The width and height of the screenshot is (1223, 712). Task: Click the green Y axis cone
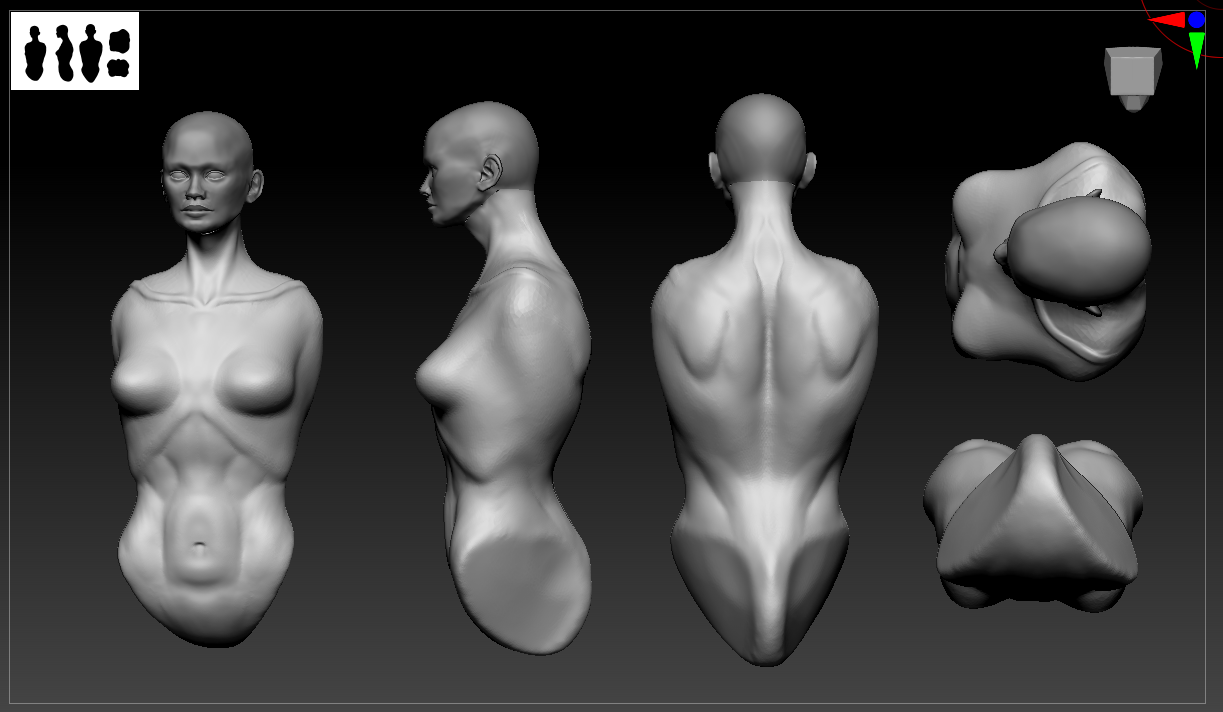coord(1196,50)
